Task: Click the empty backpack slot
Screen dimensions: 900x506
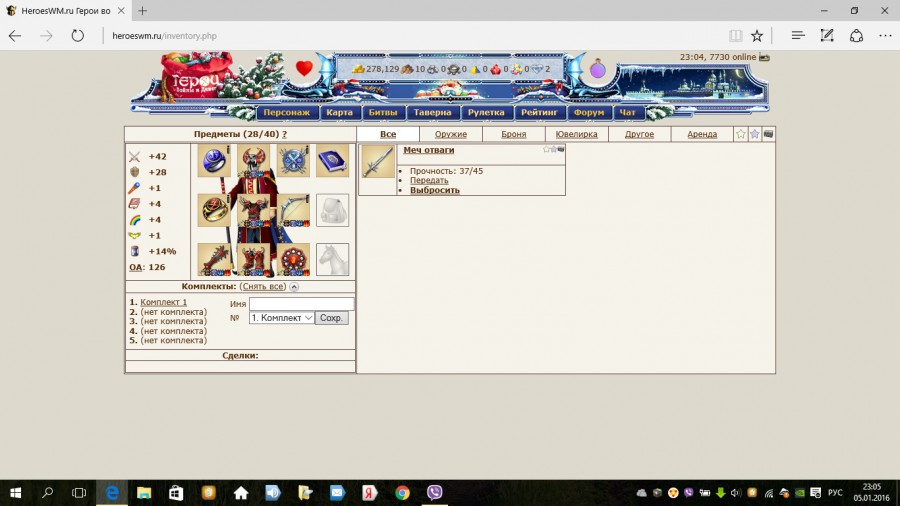Action: point(332,210)
